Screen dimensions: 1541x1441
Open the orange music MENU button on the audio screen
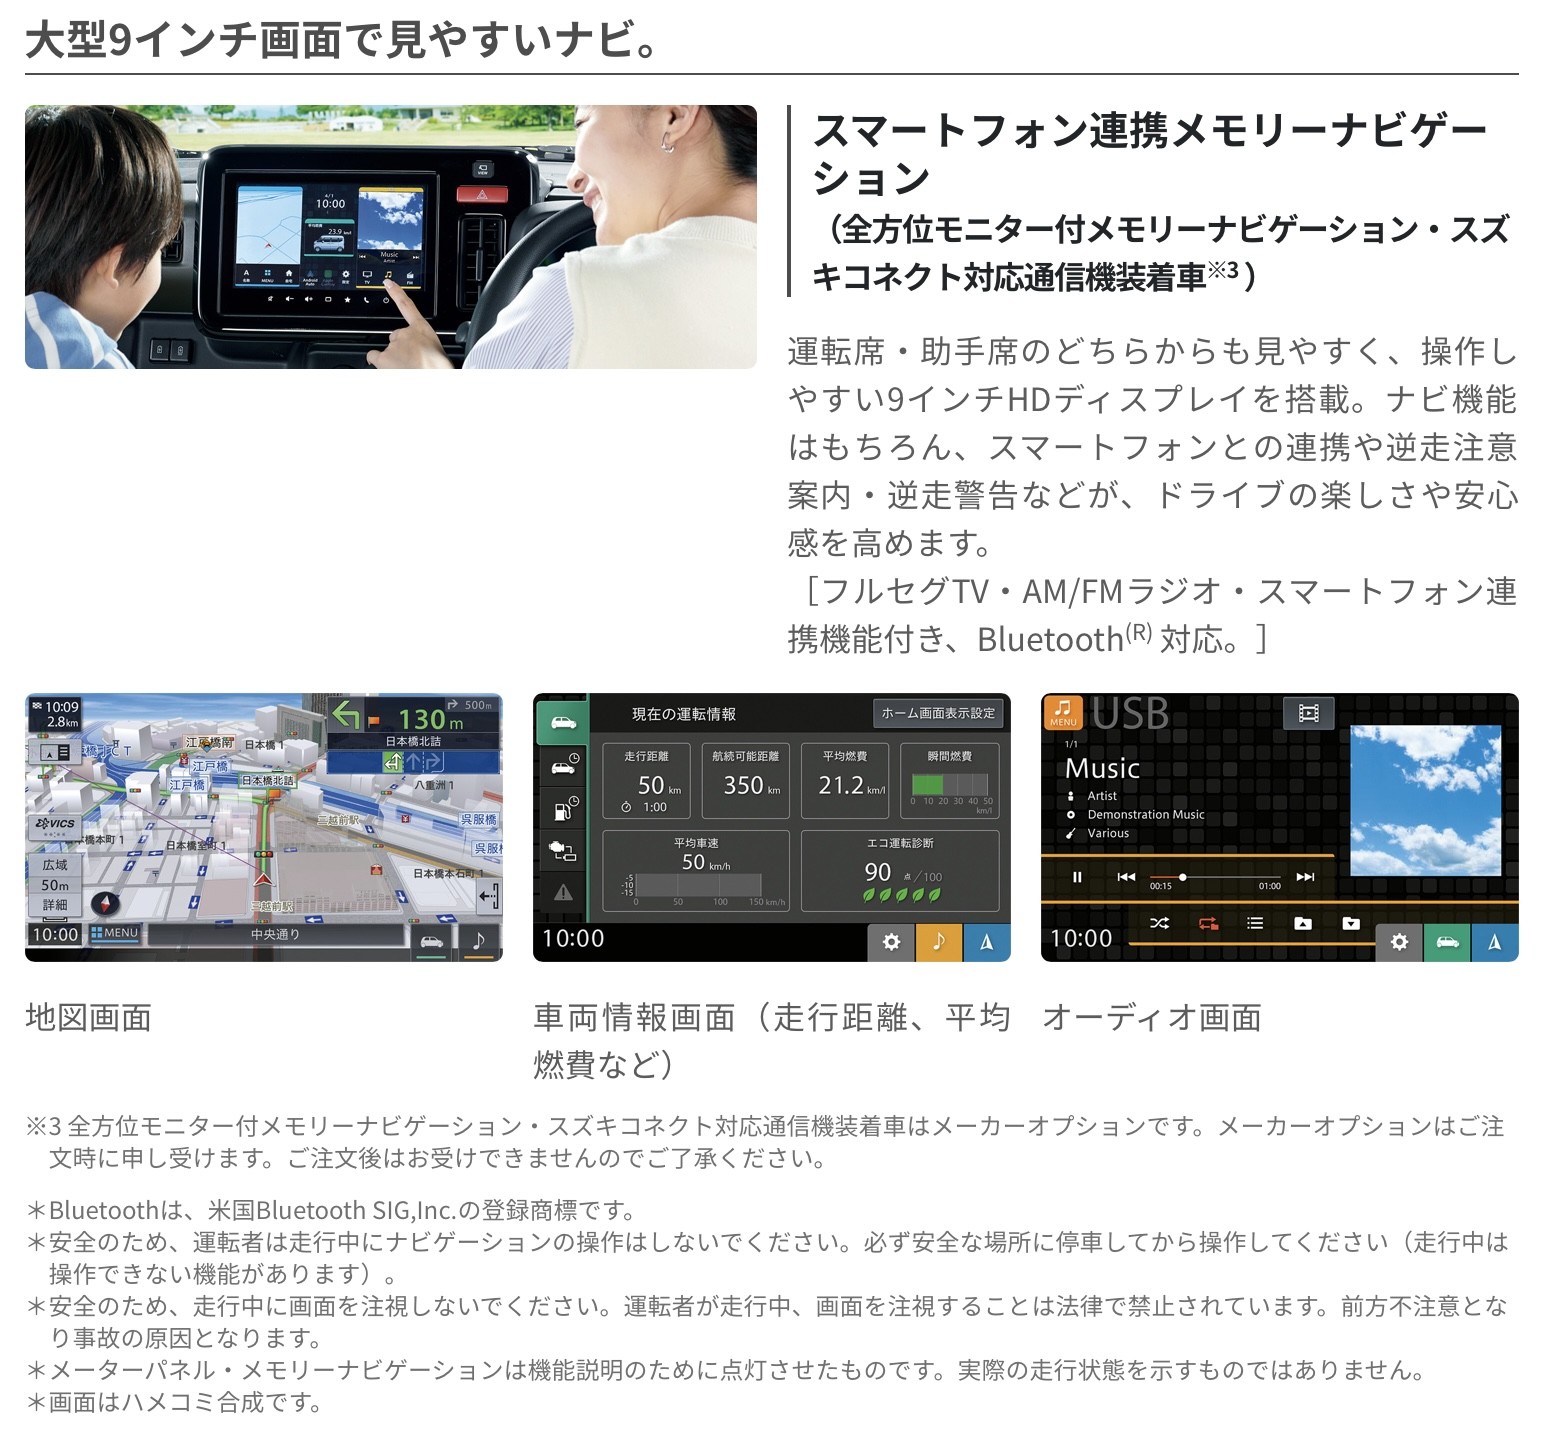1063,711
